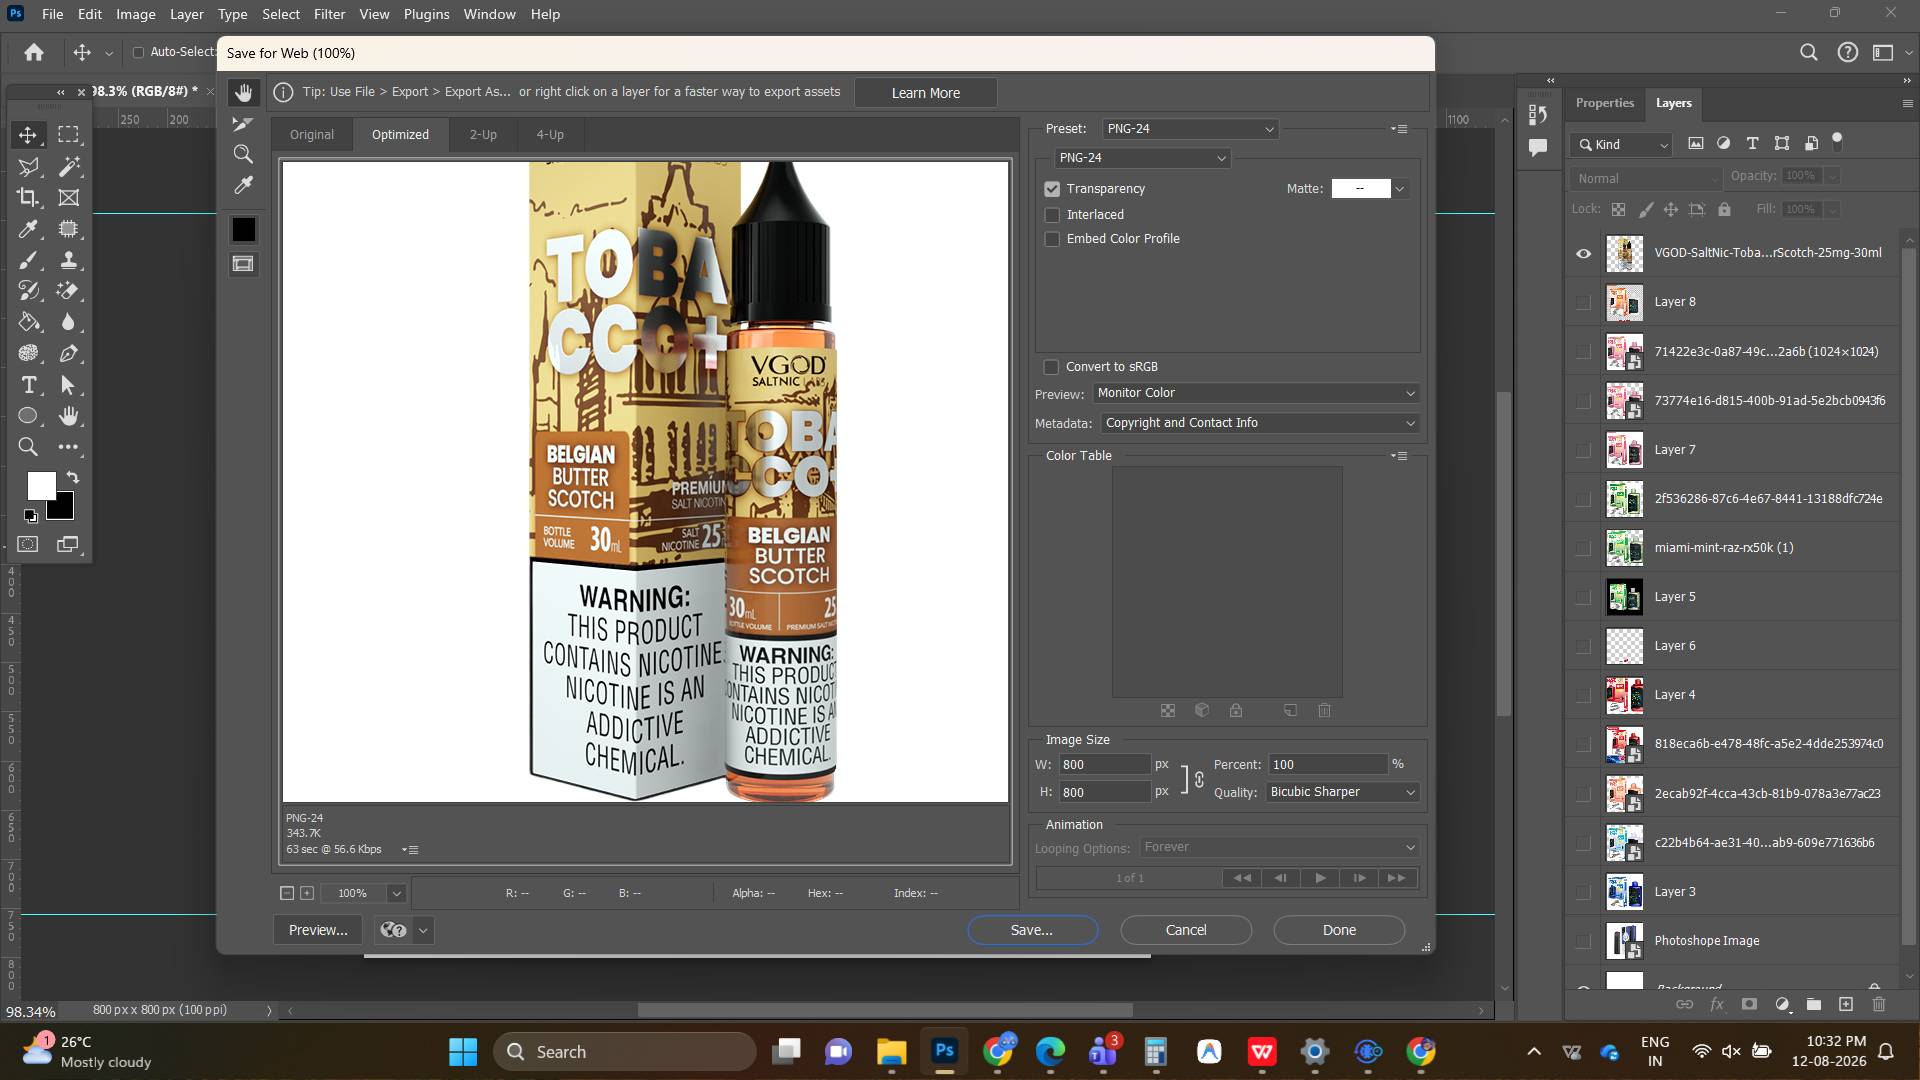The width and height of the screenshot is (1920, 1080).
Task: Open the Matte color swatch
Action: tap(1360, 189)
